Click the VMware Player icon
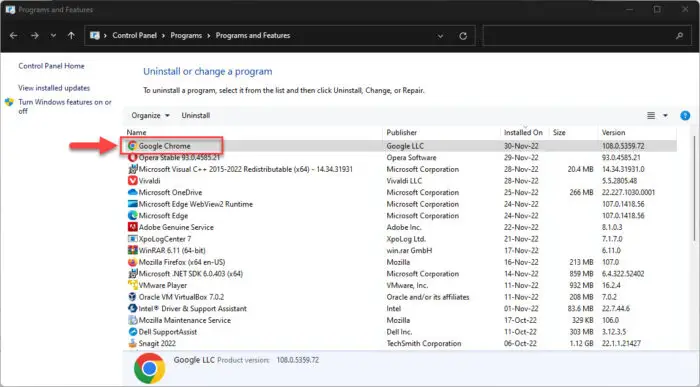 [x=132, y=285]
